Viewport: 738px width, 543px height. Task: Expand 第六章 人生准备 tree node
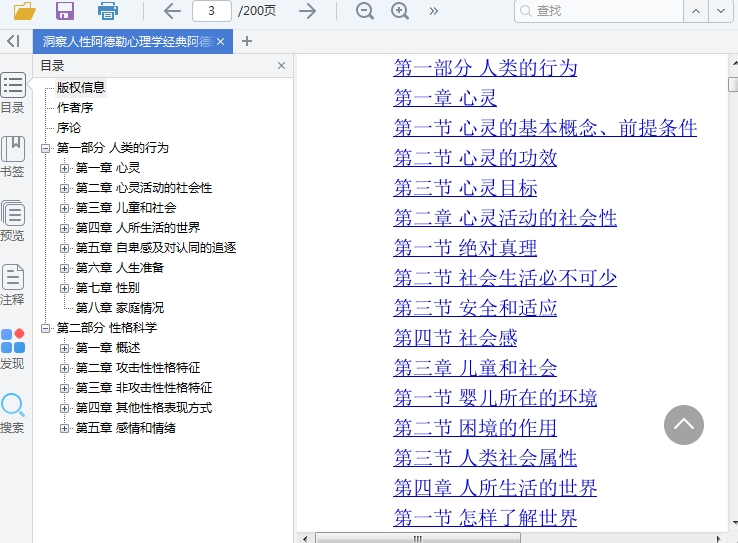pyautogui.click(x=64, y=268)
